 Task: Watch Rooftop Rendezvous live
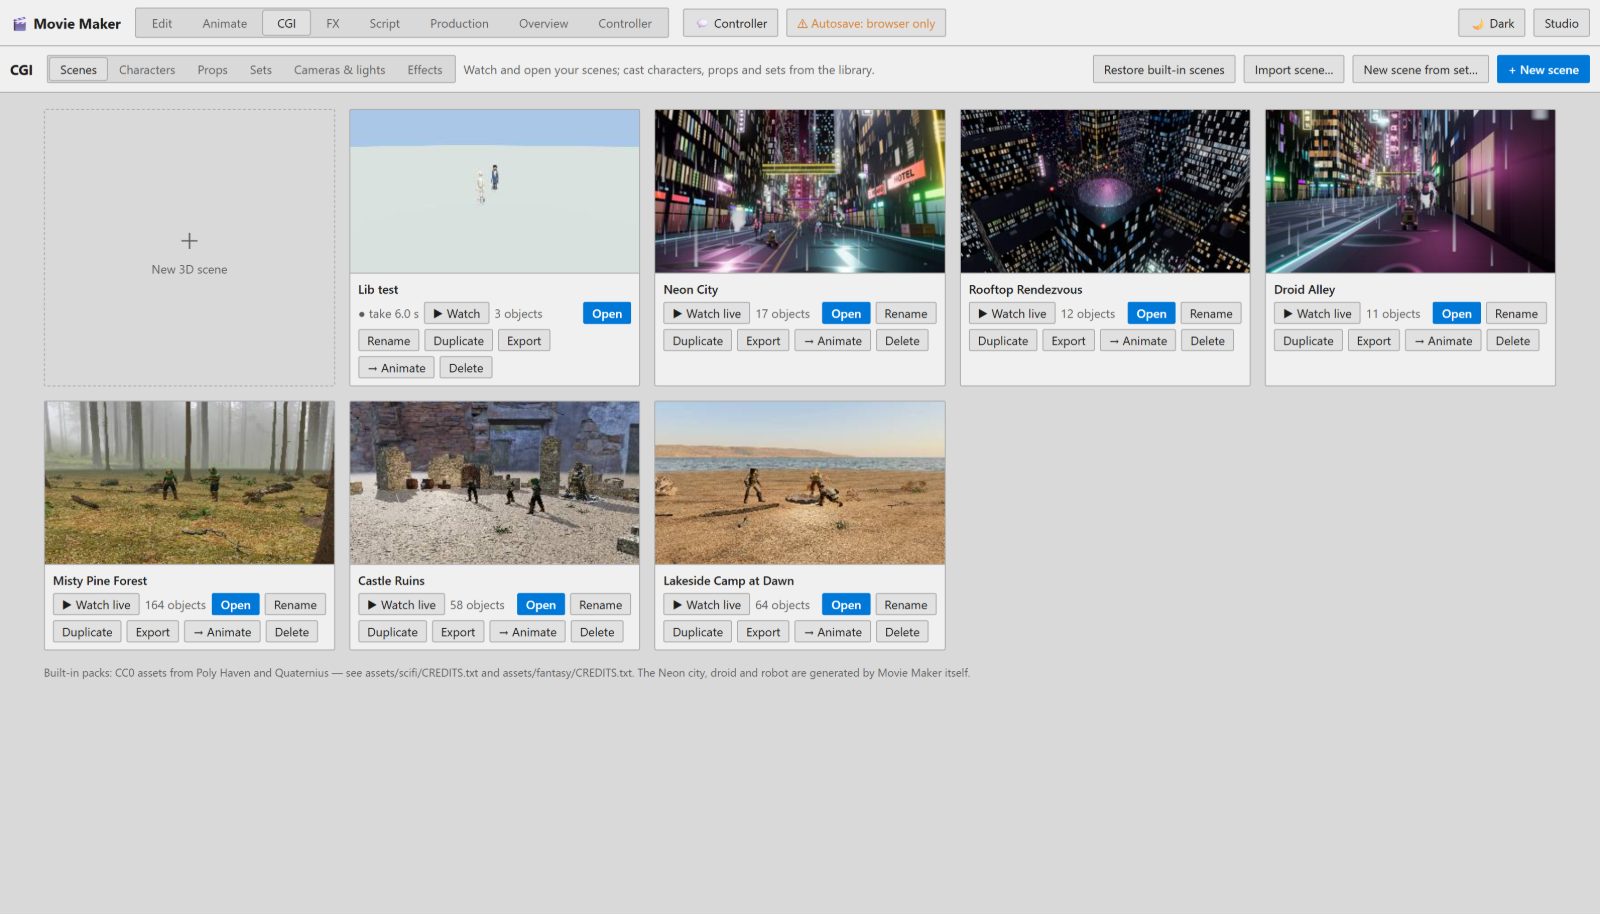tap(1012, 314)
